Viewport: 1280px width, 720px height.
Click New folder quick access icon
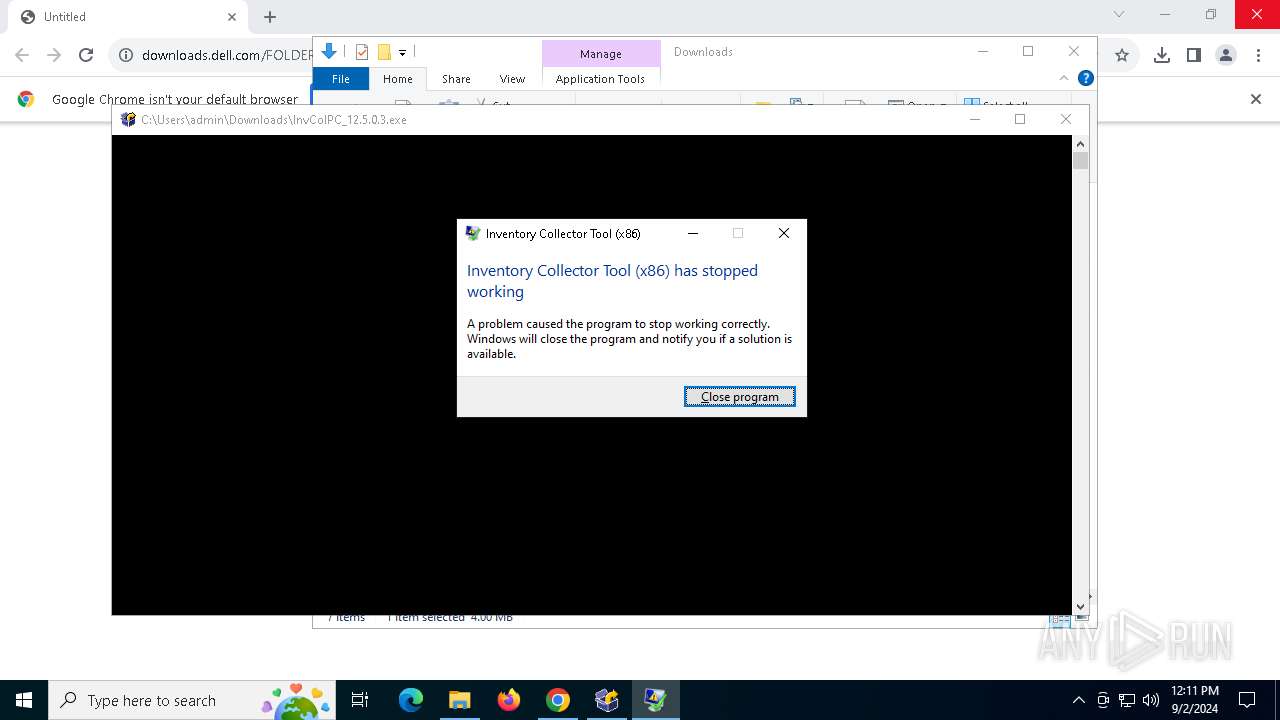(x=384, y=52)
